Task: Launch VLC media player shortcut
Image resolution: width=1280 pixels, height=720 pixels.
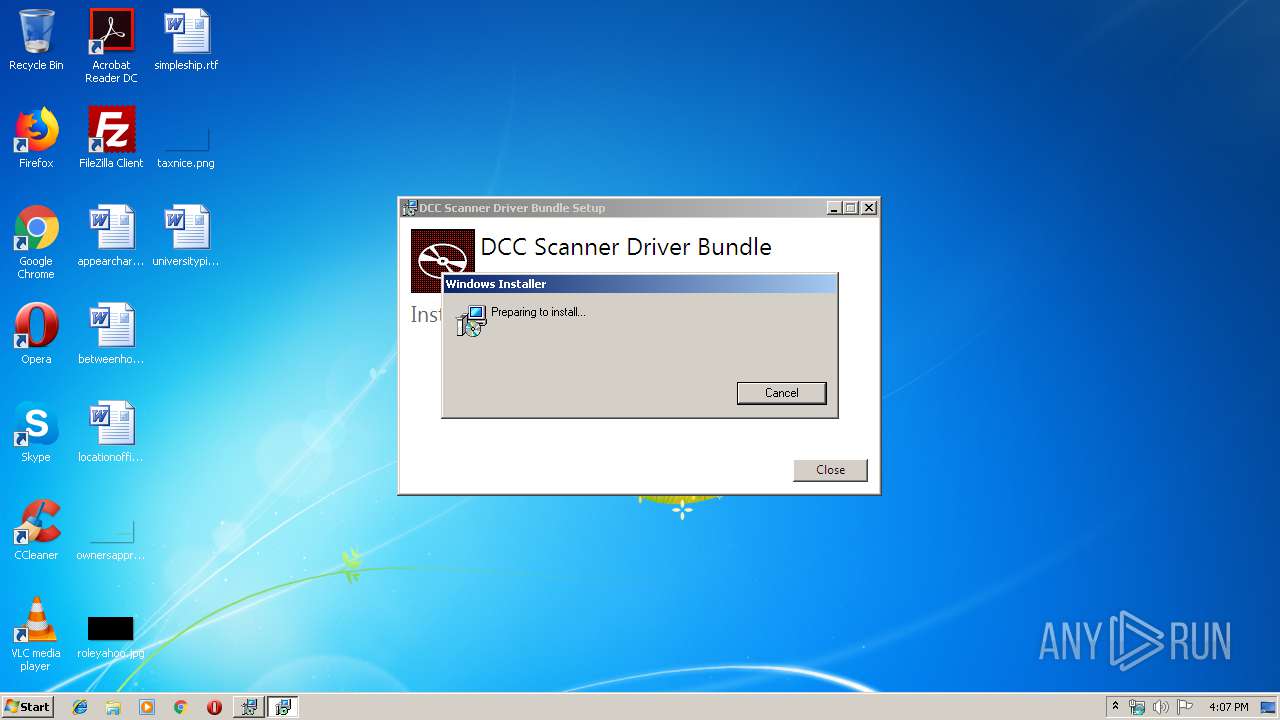Action: pos(36,634)
